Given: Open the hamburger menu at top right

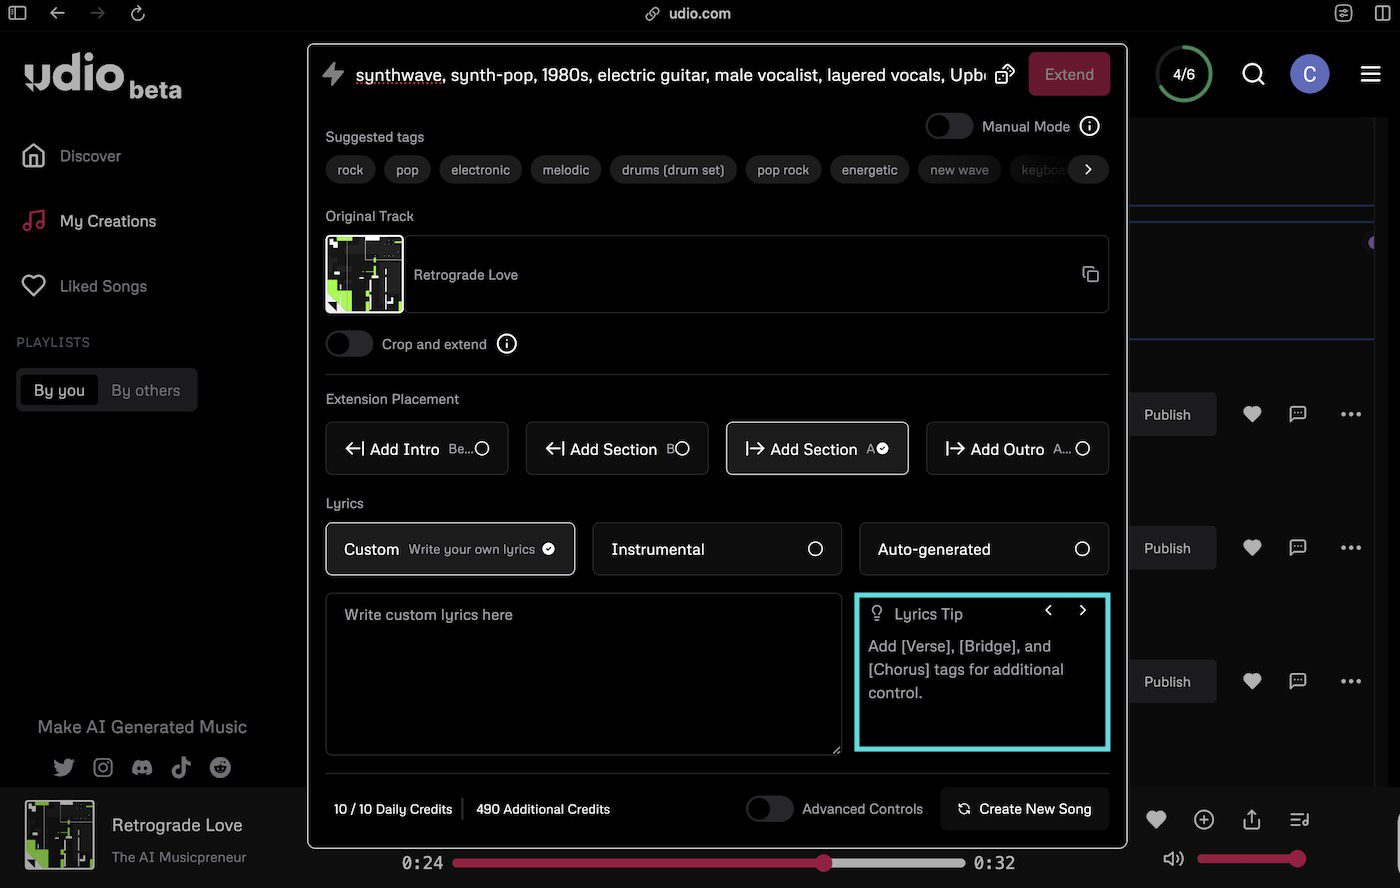Looking at the screenshot, I should pyautogui.click(x=1369, y=73).
